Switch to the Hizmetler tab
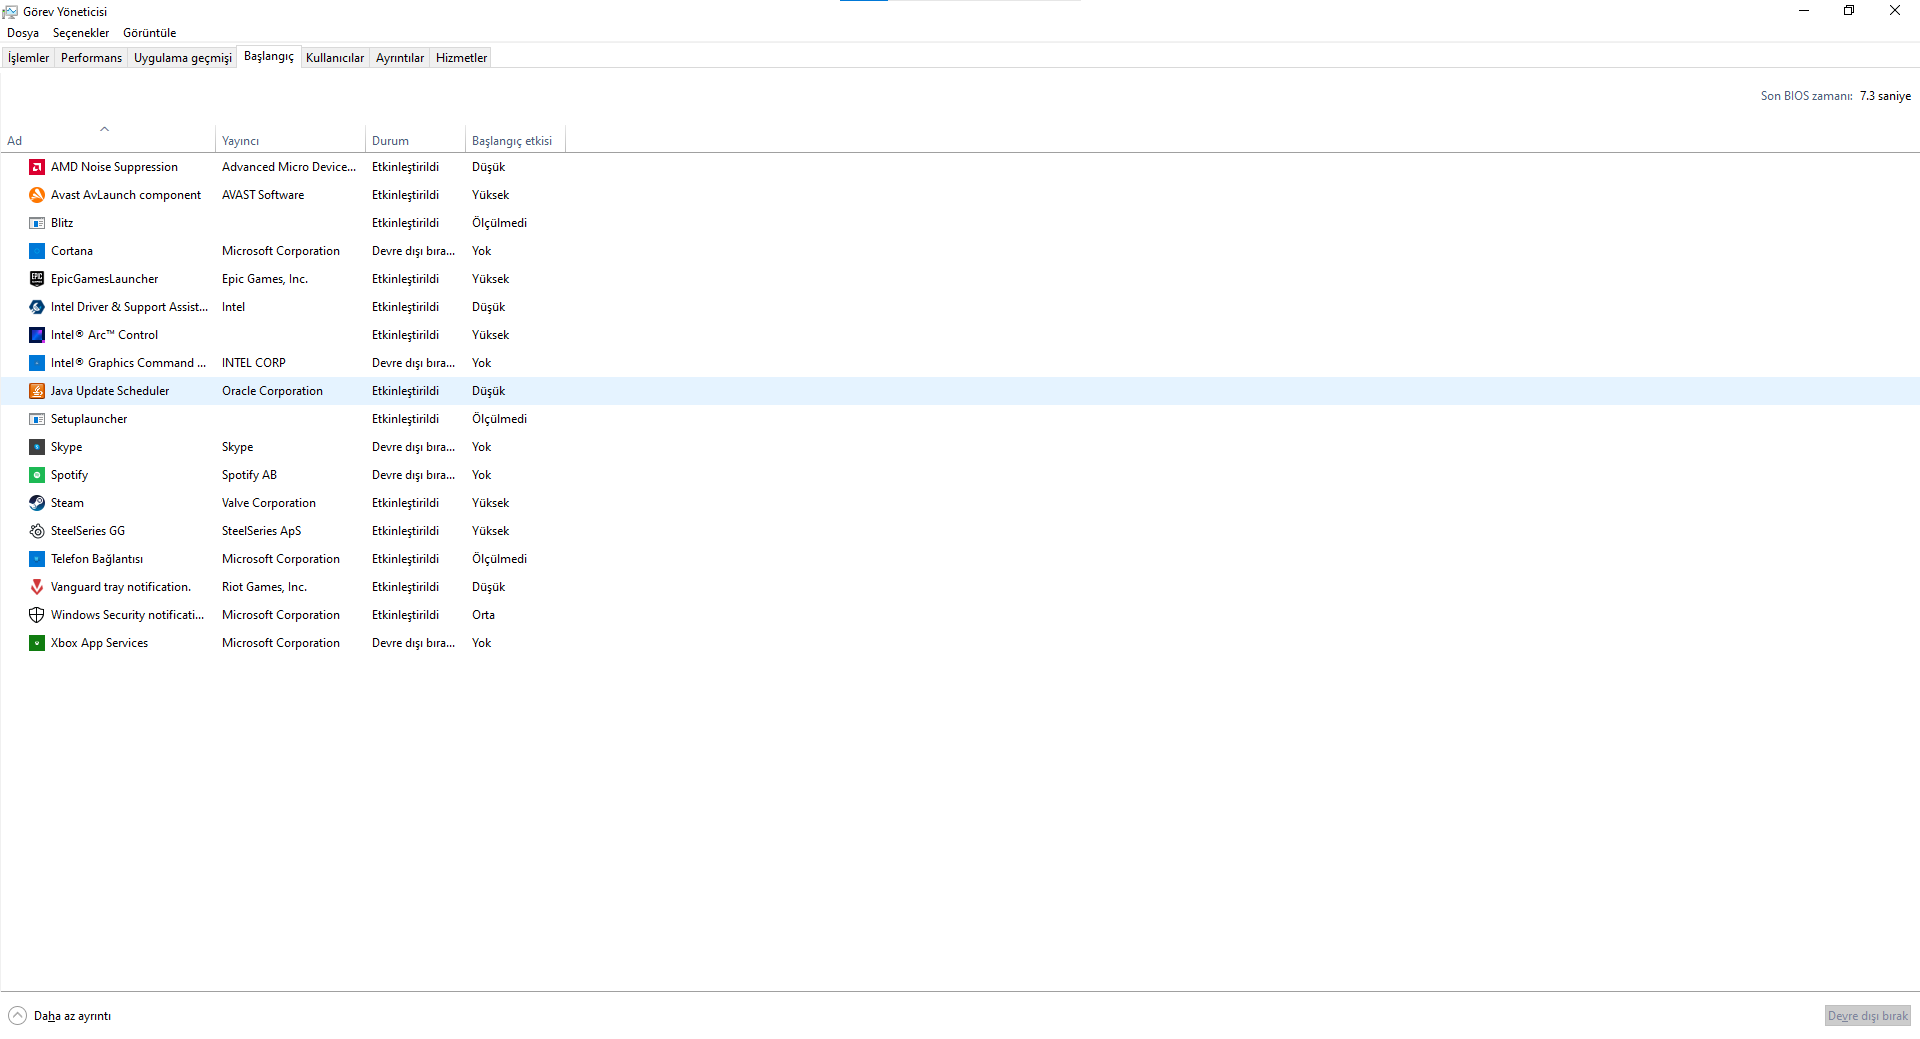The width and height of the screenshot is (1920, 1039). point(461,58)
